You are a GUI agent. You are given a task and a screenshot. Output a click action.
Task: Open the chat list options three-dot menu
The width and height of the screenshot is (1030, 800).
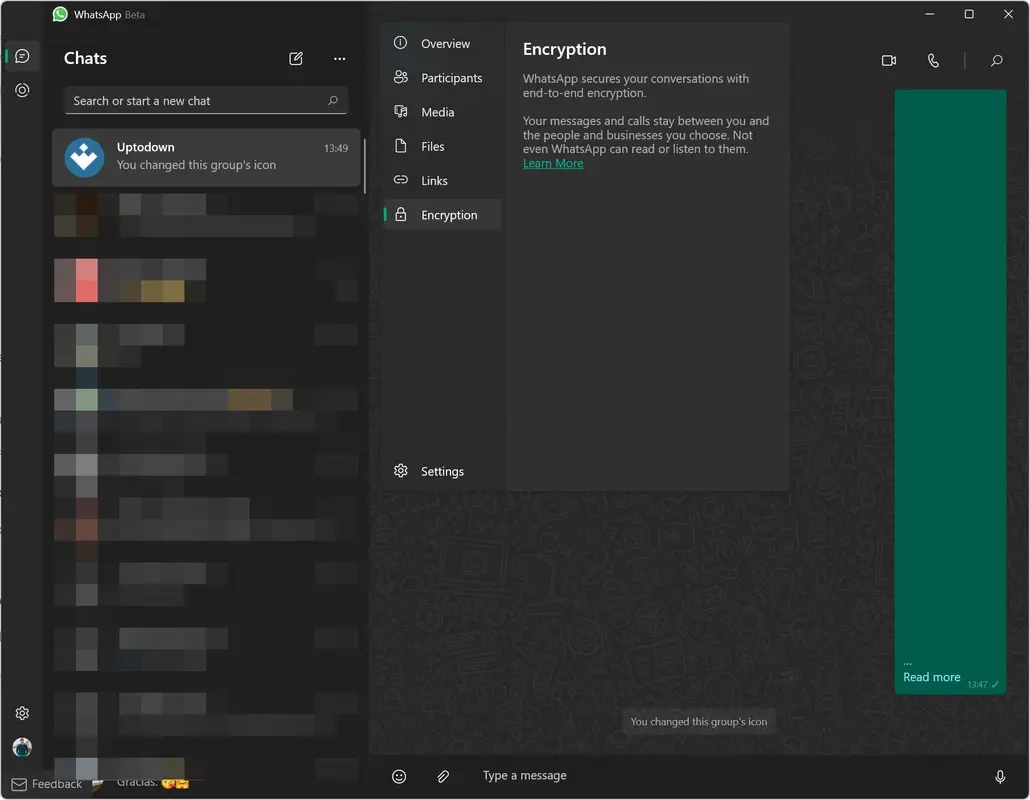(339, 59)
